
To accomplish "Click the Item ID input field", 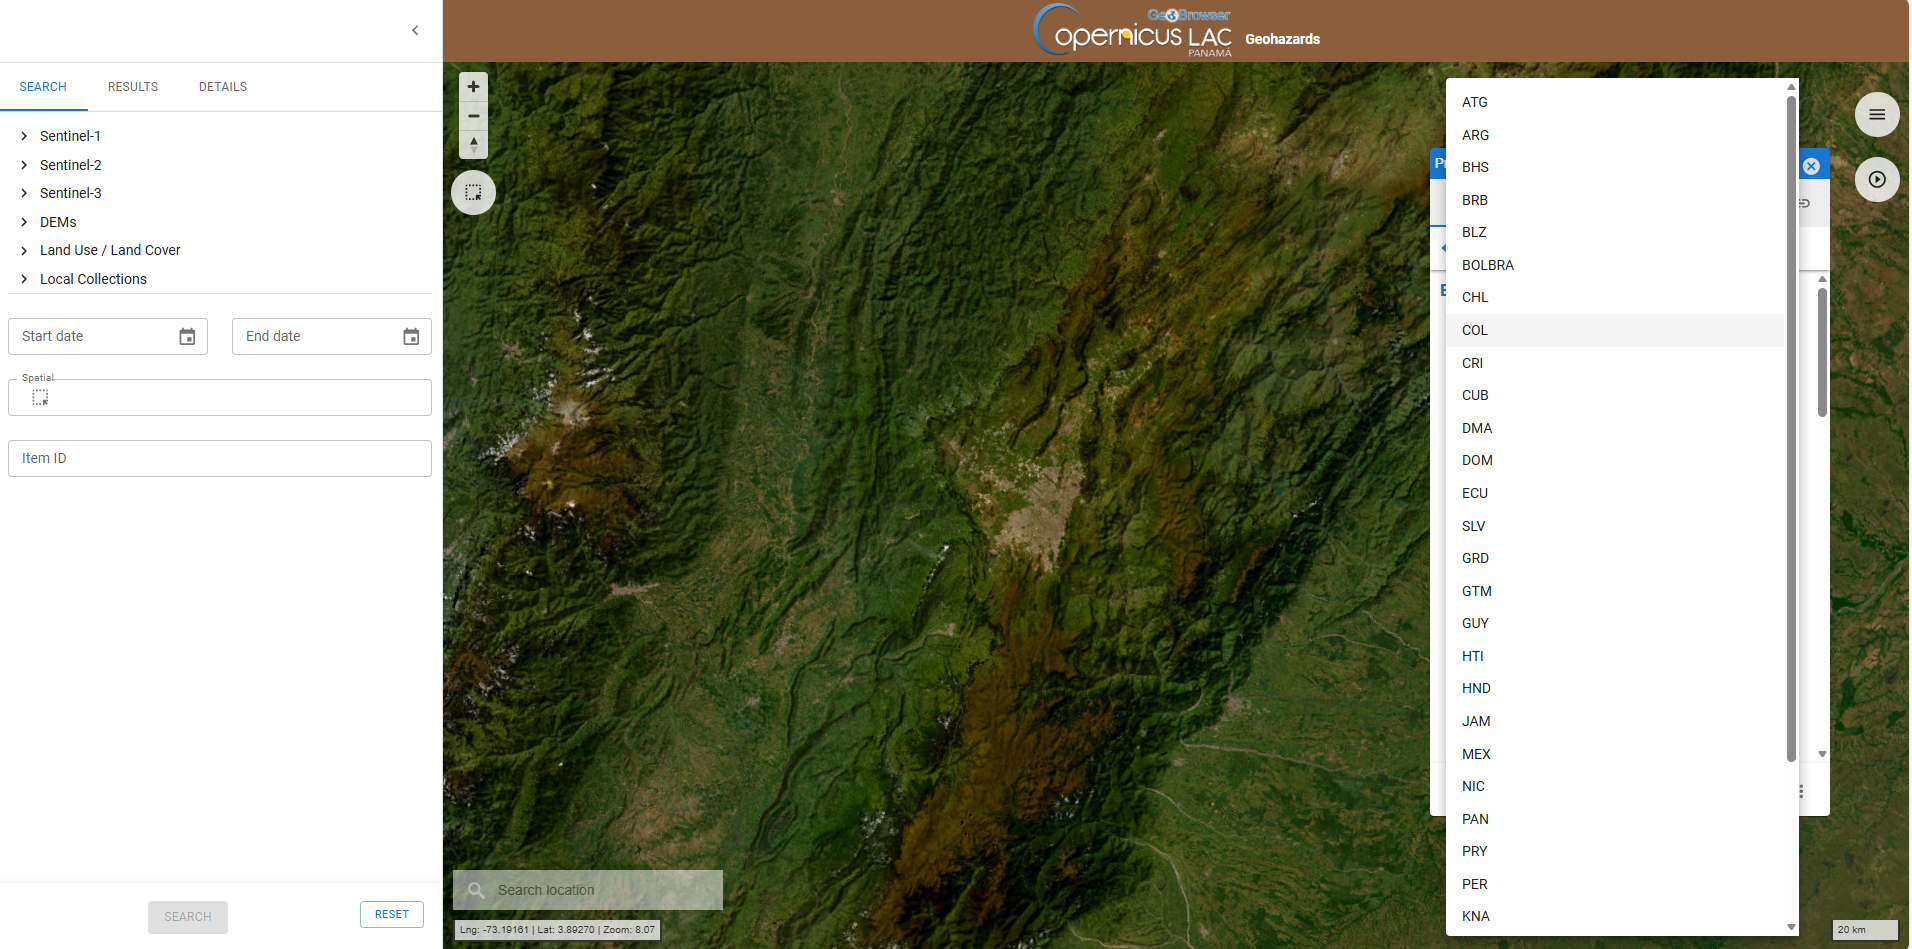I will point(220,458).
